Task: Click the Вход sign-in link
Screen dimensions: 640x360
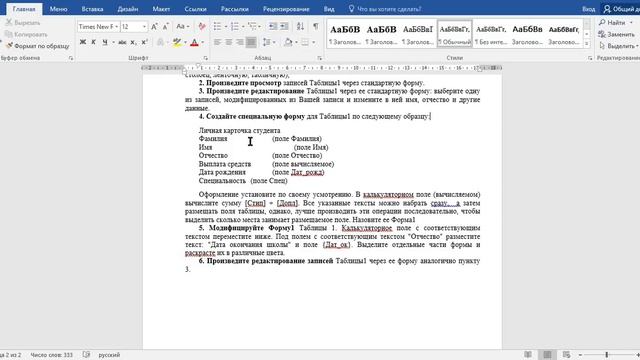Action: coord(588,9)
